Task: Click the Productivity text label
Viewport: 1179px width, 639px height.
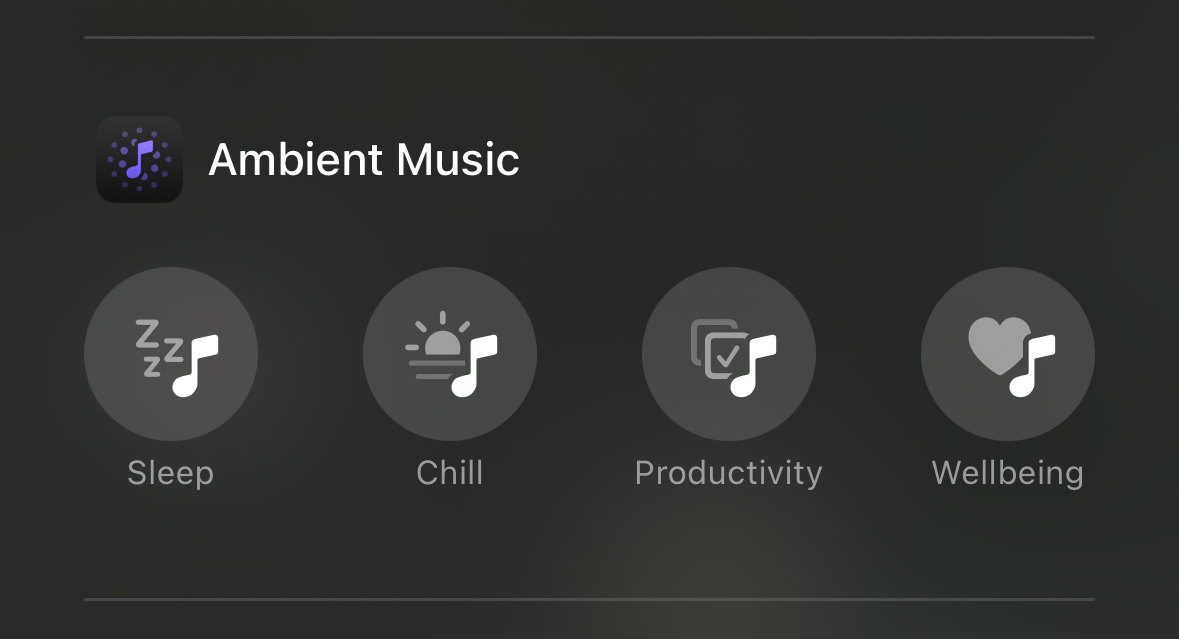Action: coord(729,474)
